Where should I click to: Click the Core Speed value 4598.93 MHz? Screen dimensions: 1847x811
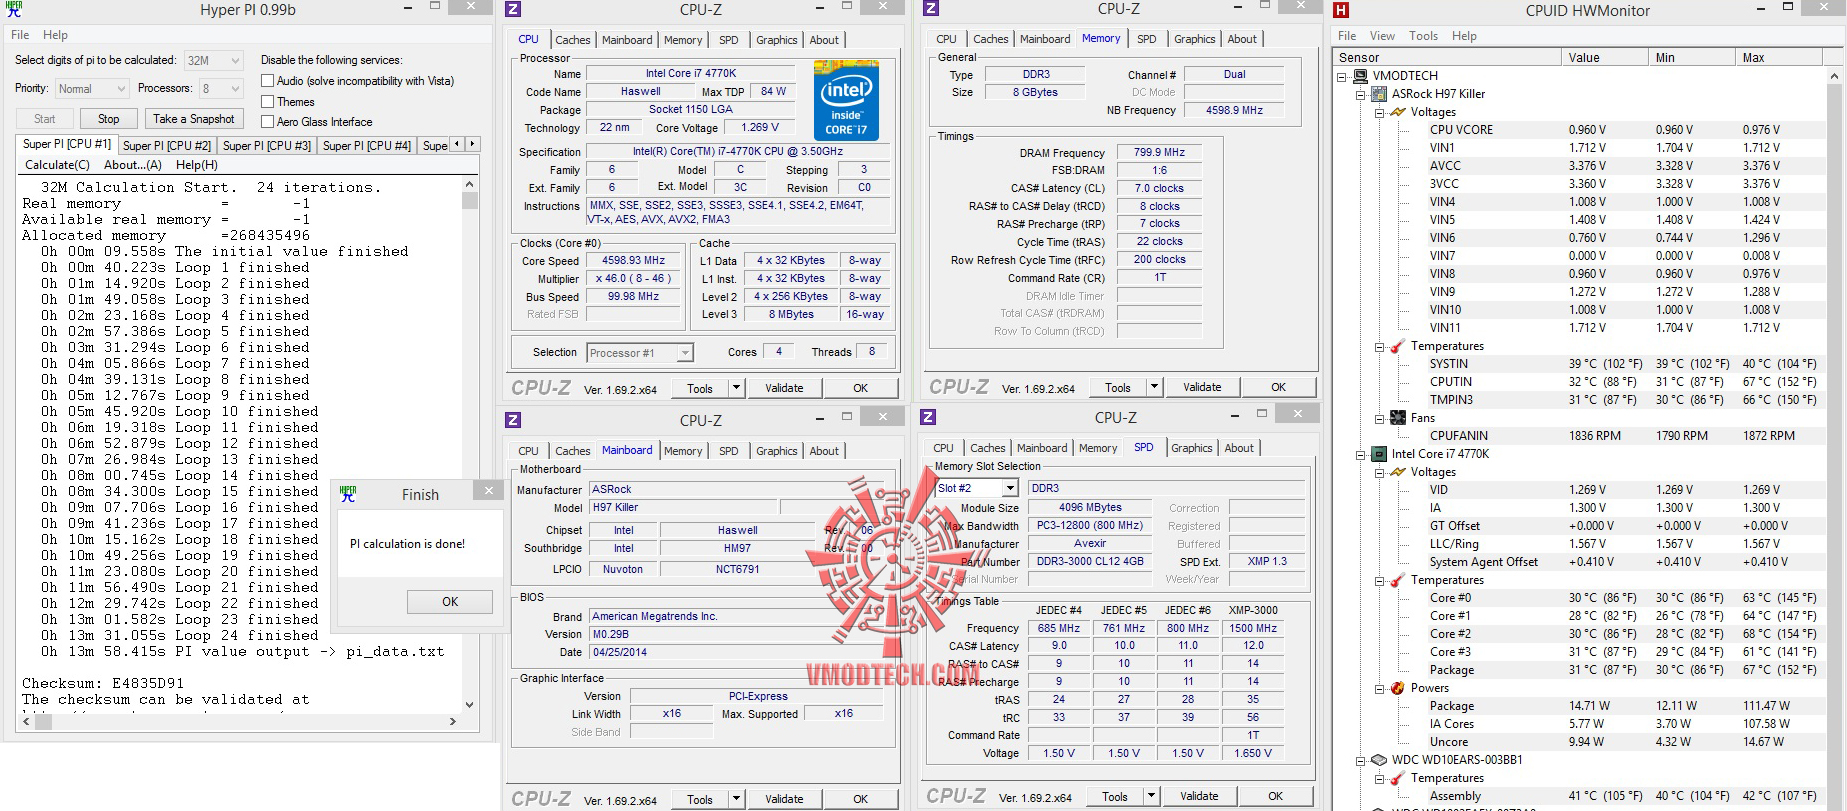tap(633, 261)
